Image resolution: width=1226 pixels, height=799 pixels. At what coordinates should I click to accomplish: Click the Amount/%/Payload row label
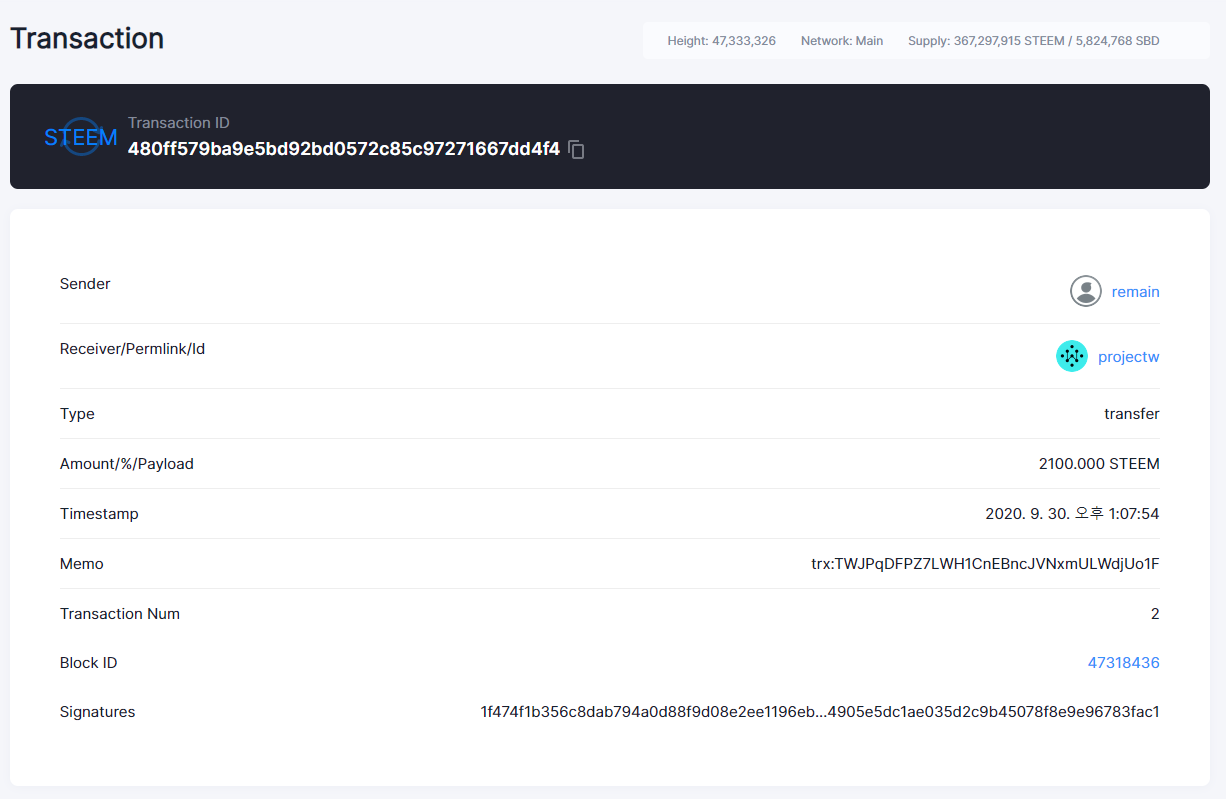127,464
